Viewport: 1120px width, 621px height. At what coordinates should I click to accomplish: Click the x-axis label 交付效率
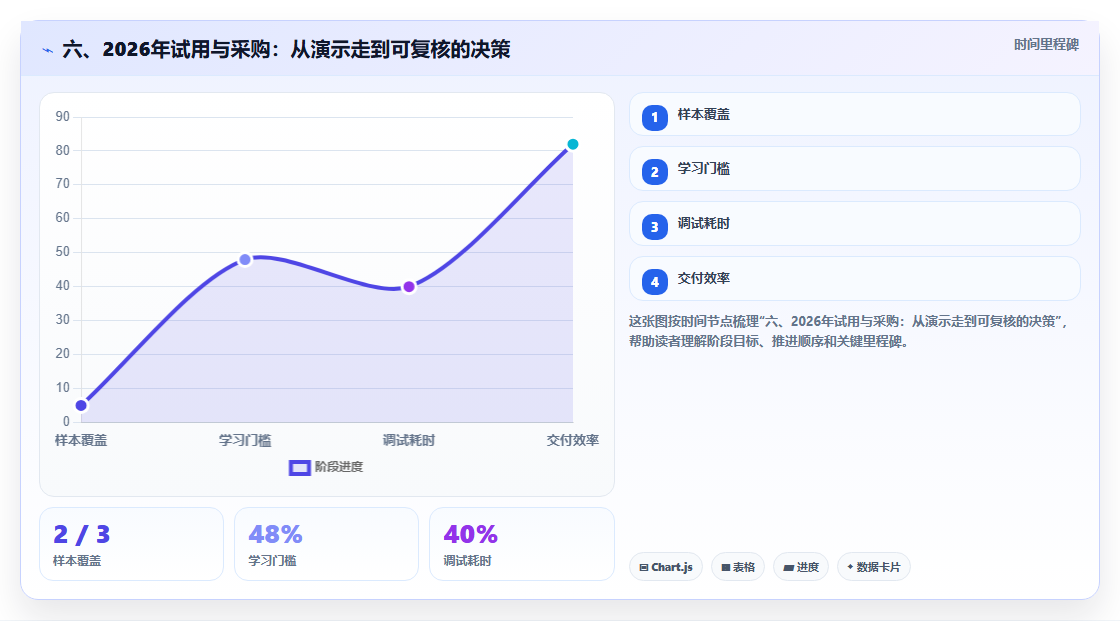coord(573,440)
